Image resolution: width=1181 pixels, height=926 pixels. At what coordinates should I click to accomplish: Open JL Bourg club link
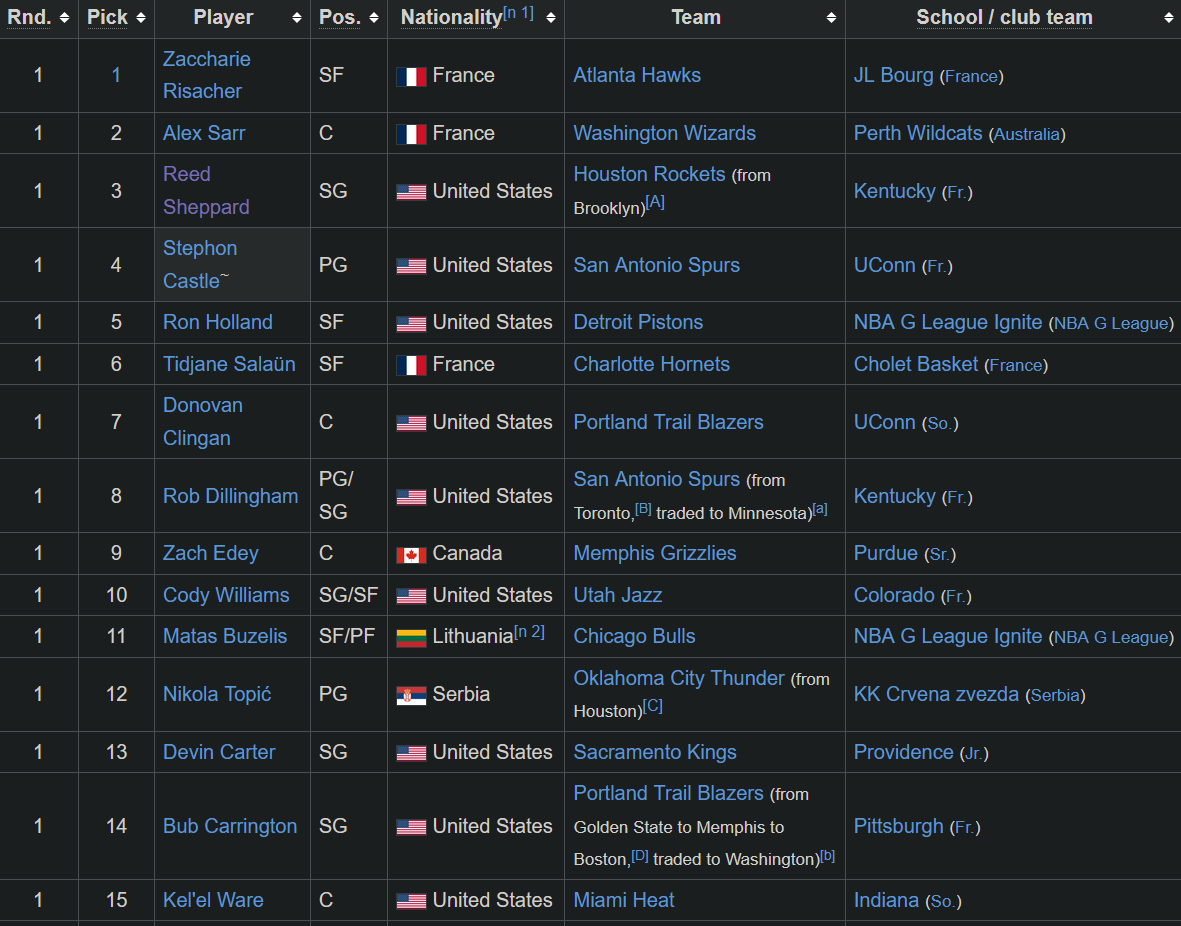pyautogui.click(x=893, y=75)
